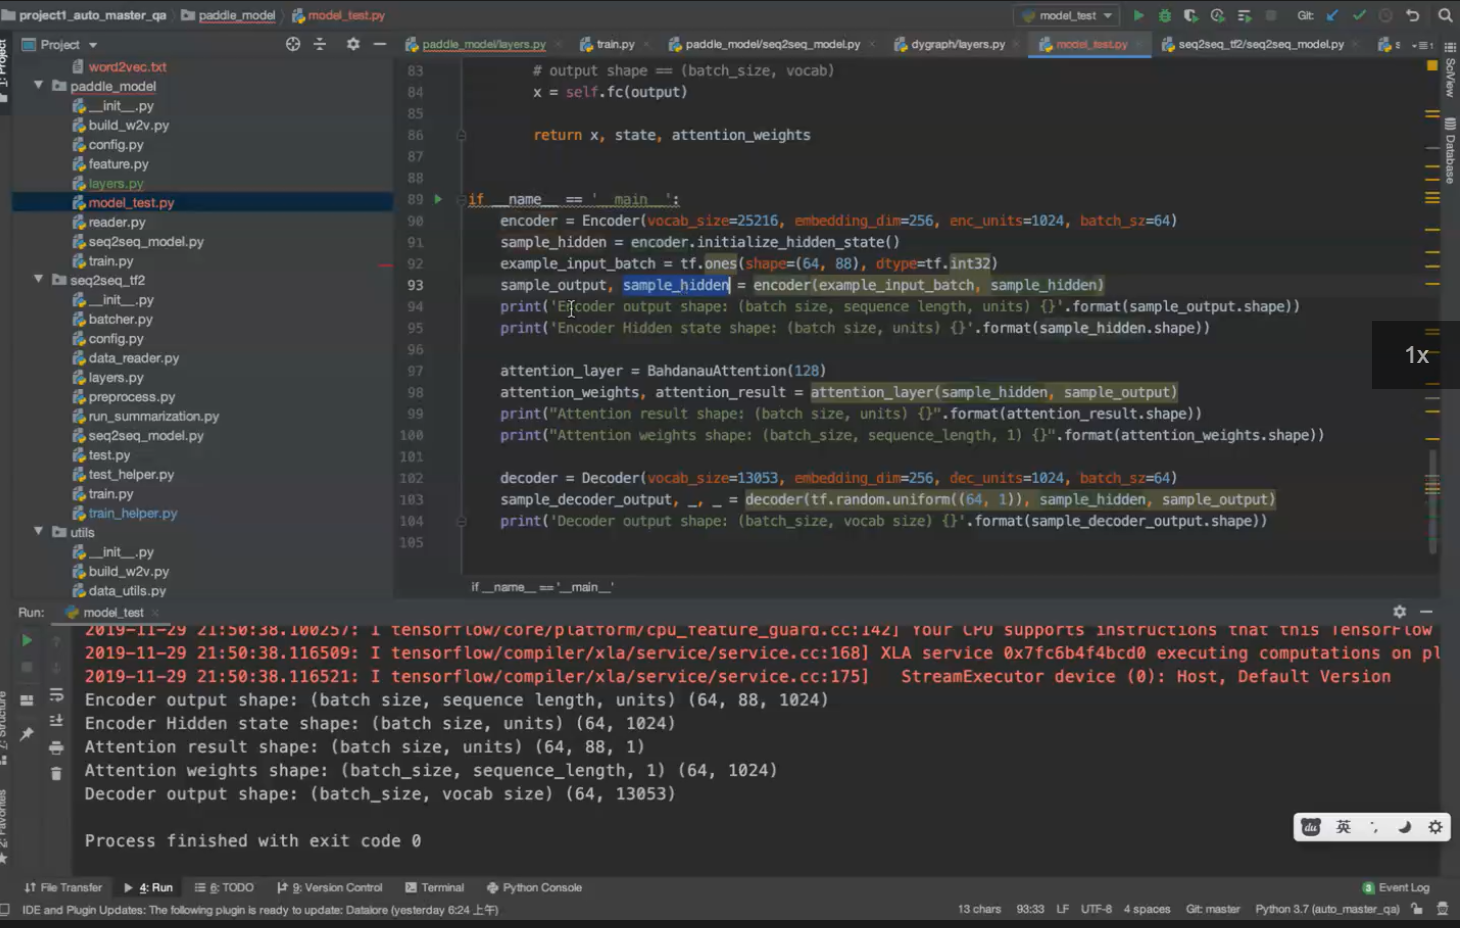Open the File Transfer tool window
This screenshot has height=928, width=1460.
tap(63, 887)
